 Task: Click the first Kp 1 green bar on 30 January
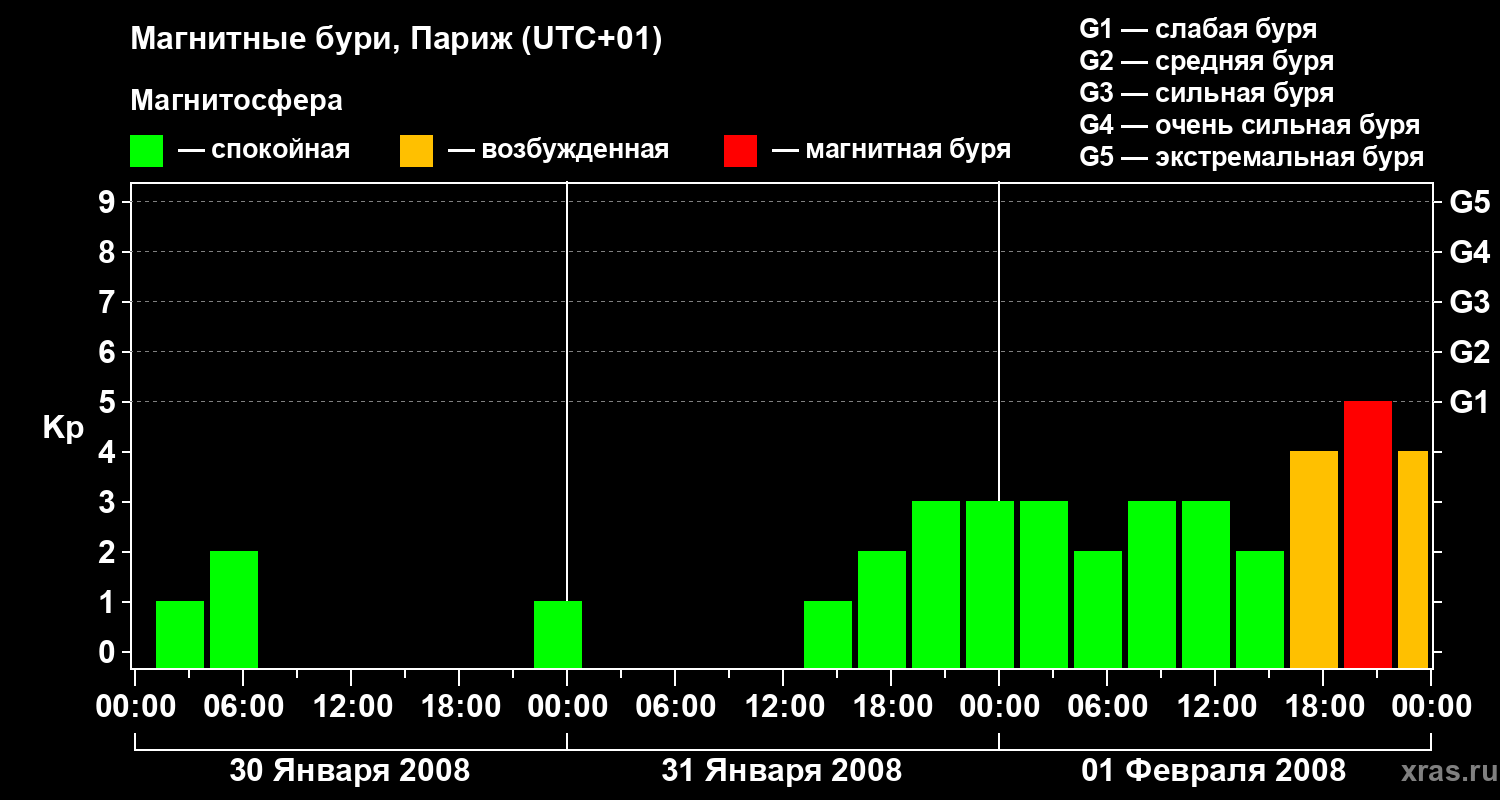click(x=180, y=634)
